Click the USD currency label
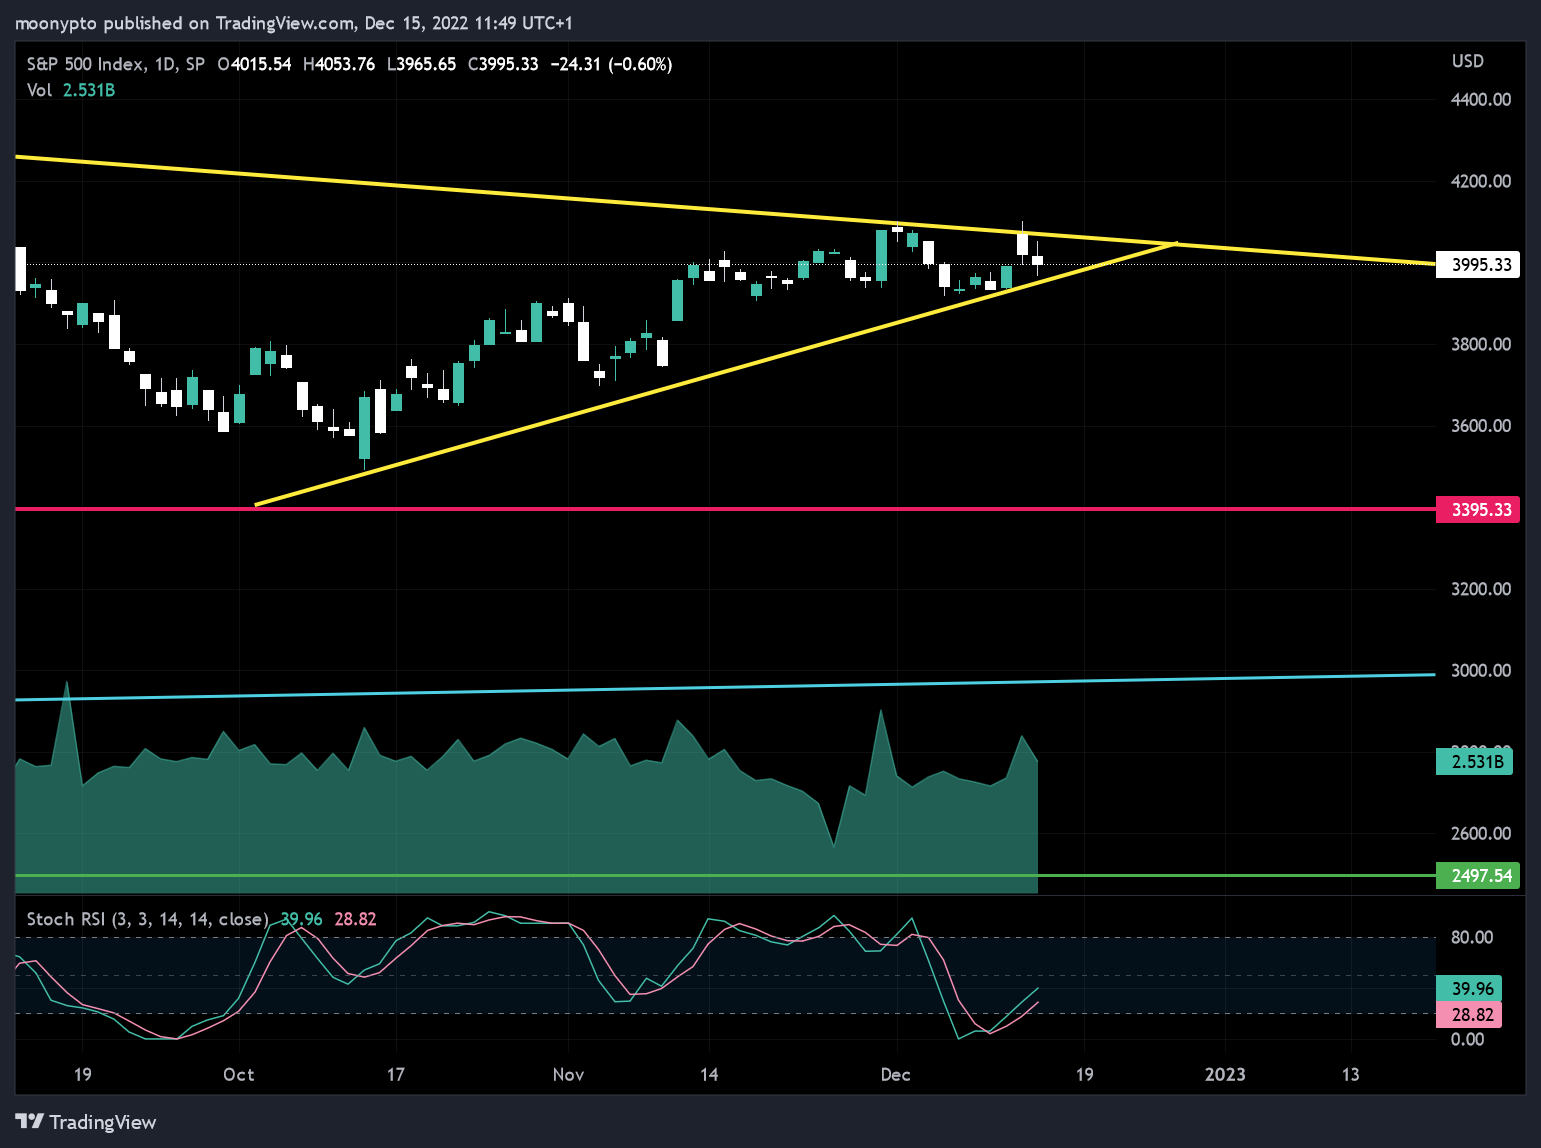This screenshot has width=1541, height=1148. click(1467, 61)
